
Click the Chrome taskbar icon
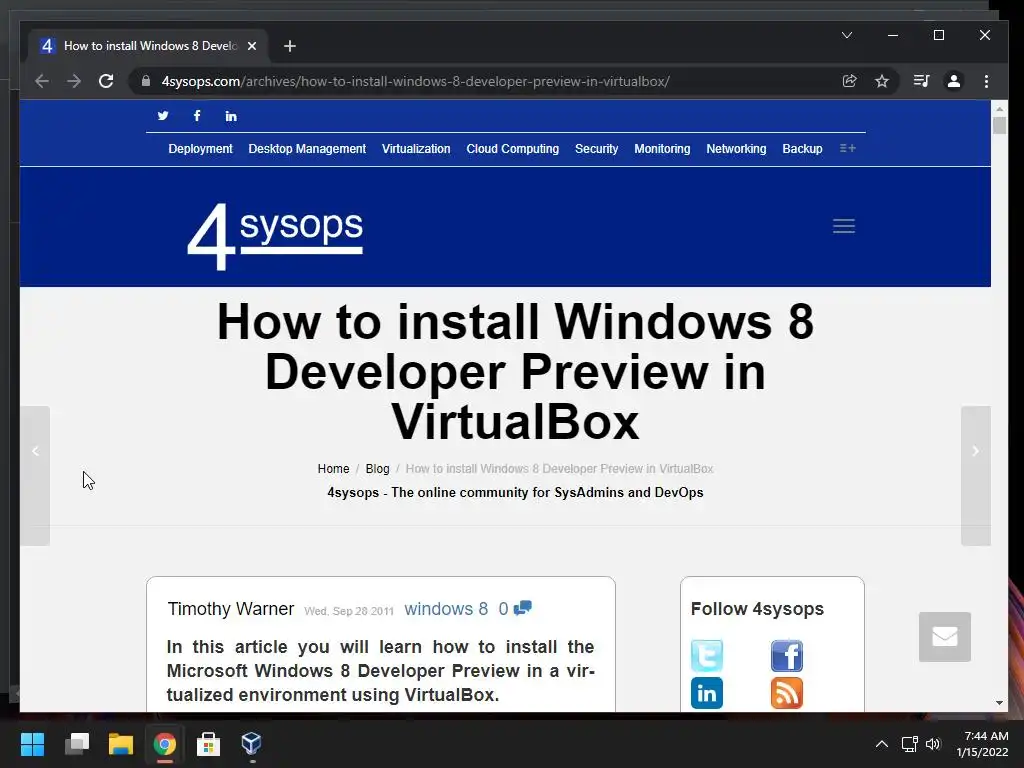pos(165,744)
